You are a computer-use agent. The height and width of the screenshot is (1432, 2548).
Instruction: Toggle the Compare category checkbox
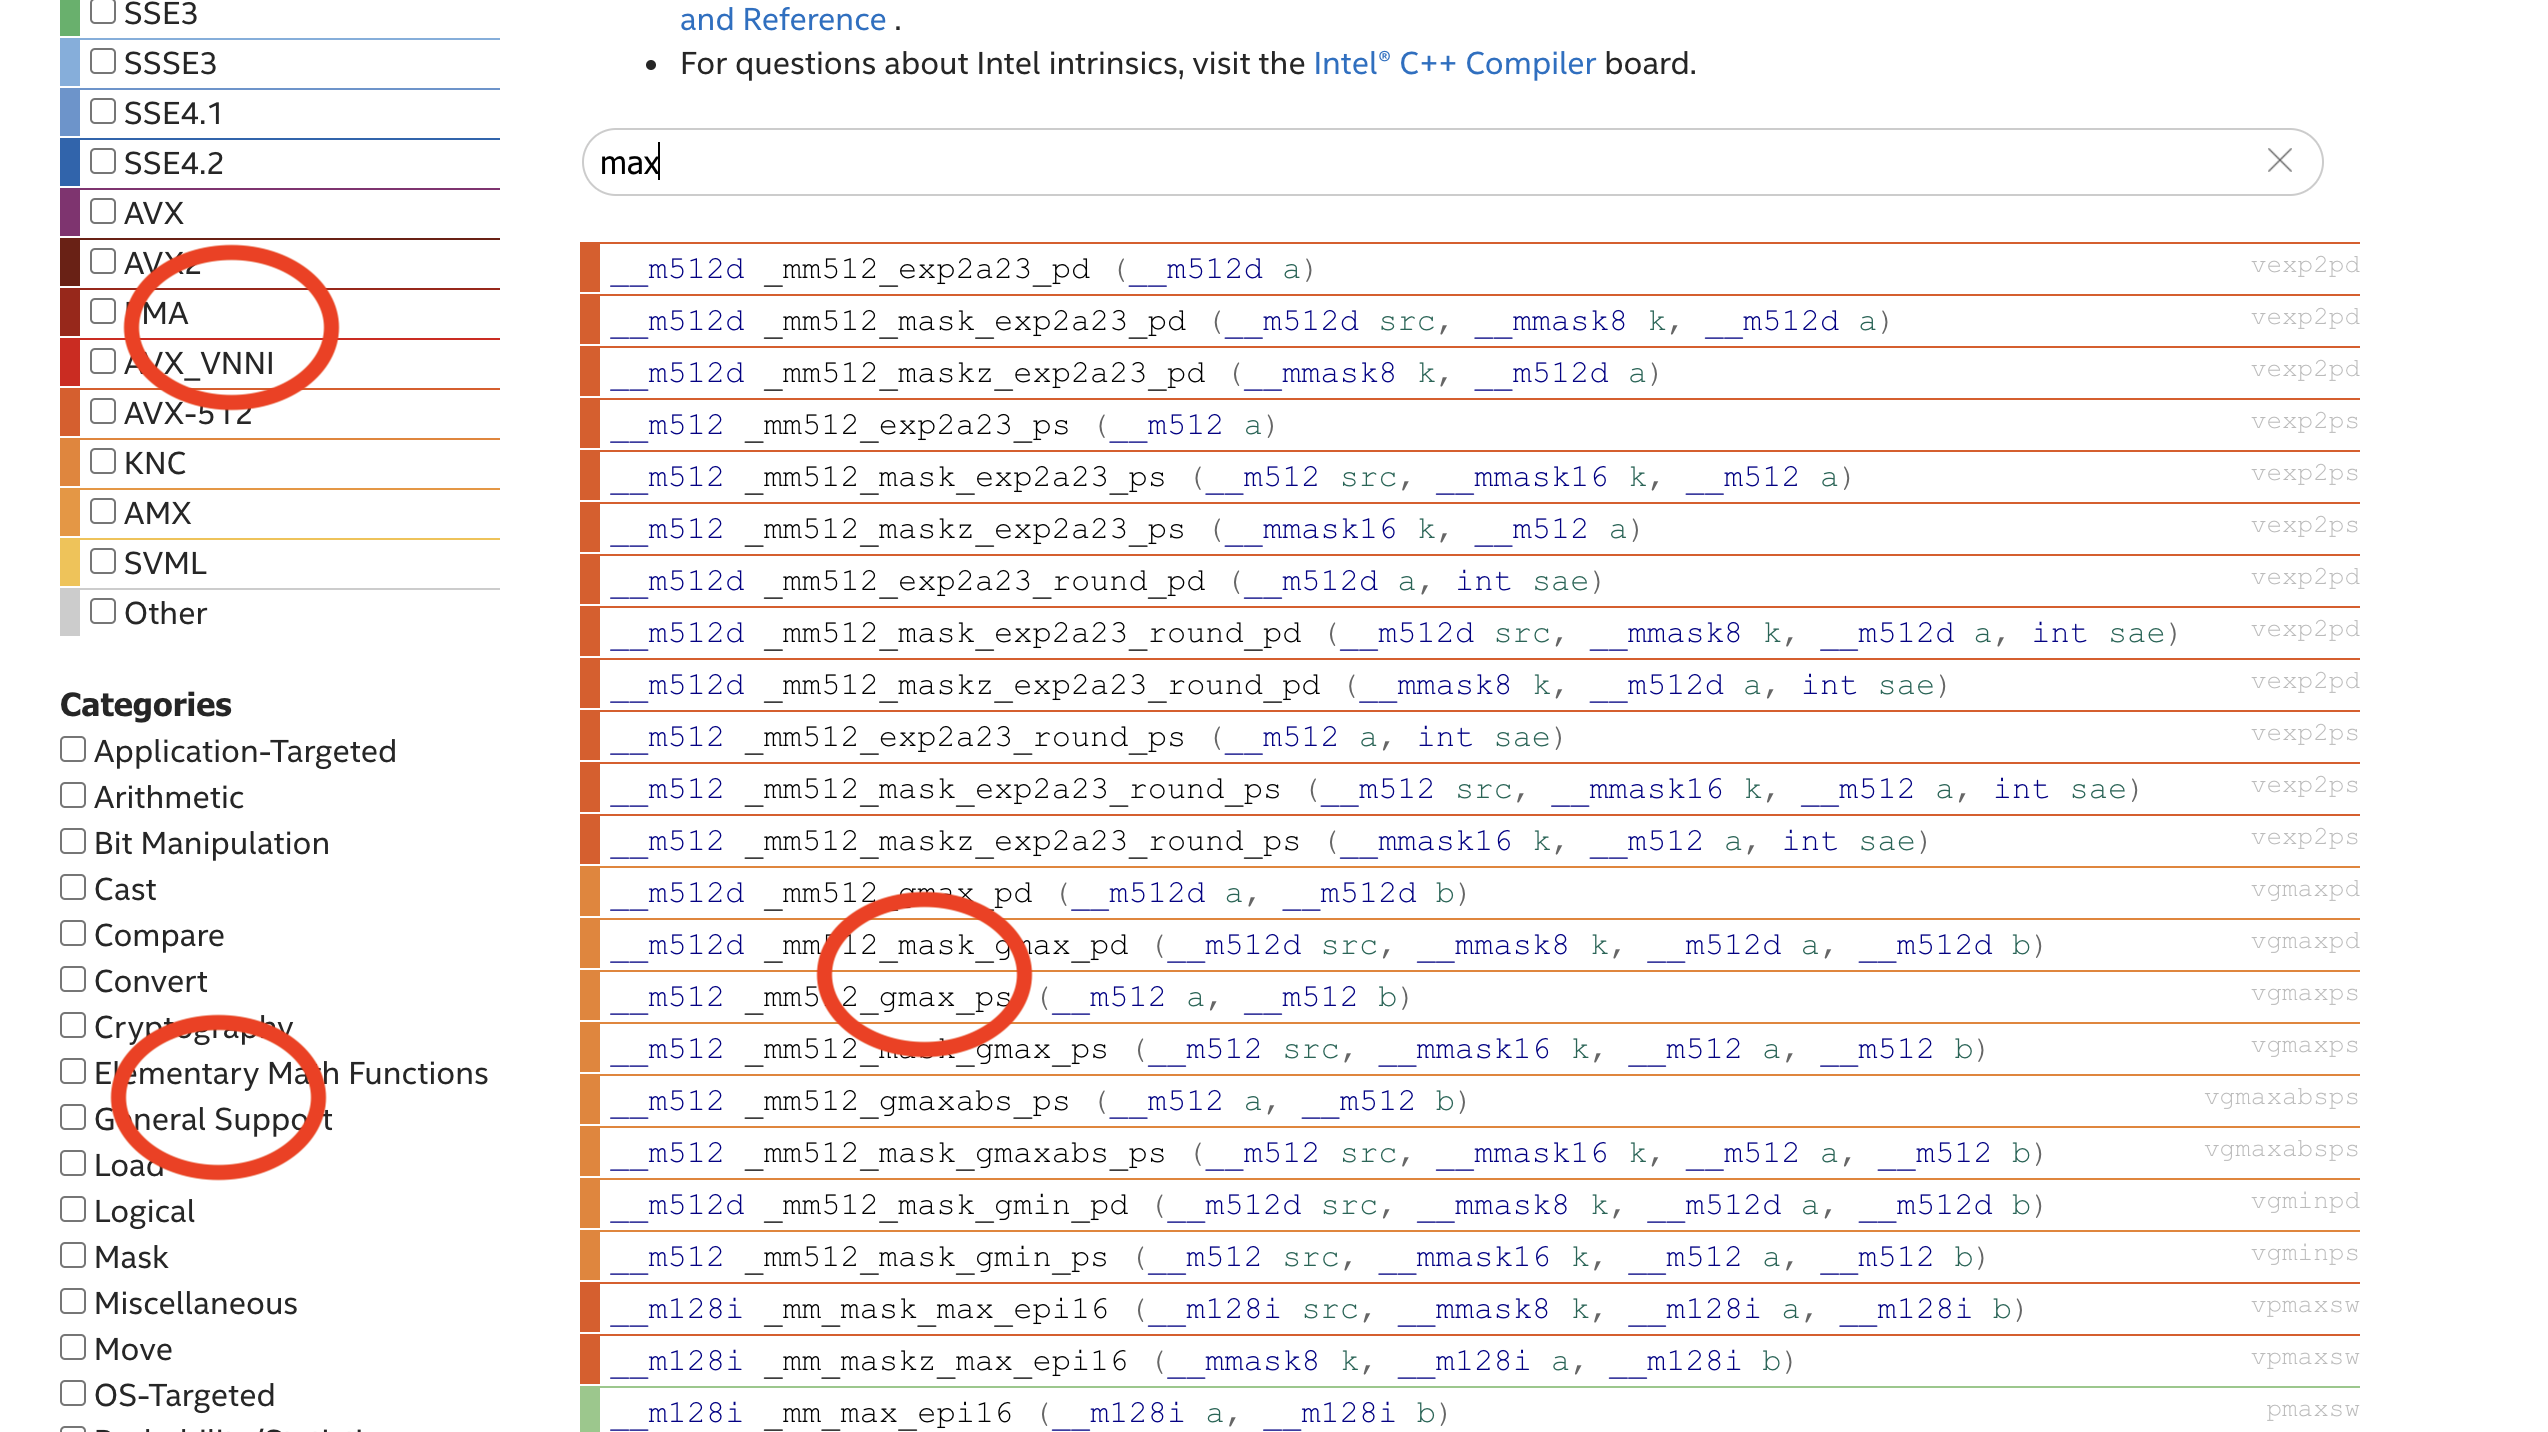pos(73,934)
